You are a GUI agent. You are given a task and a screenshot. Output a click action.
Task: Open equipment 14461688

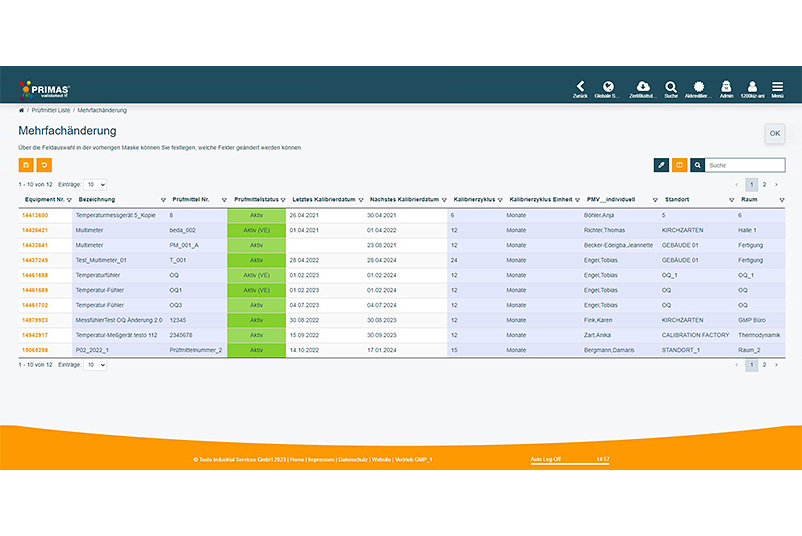click(35, 275)
